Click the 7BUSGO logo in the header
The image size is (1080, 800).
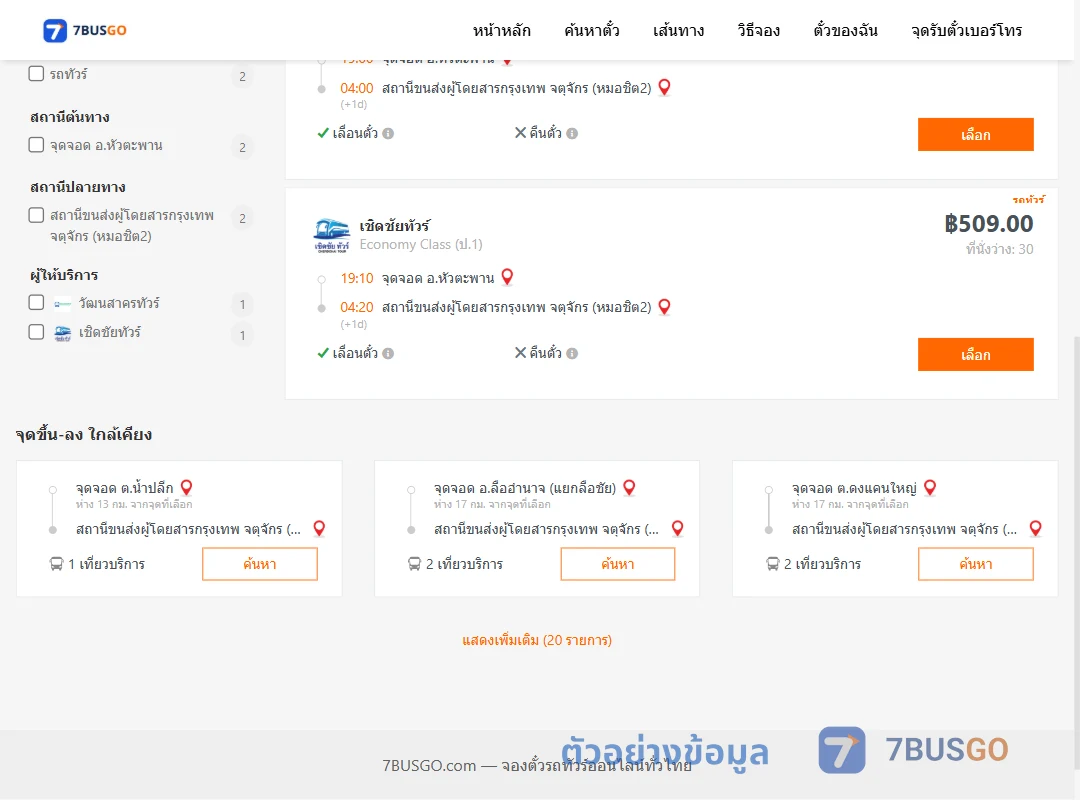pos(85,30)
